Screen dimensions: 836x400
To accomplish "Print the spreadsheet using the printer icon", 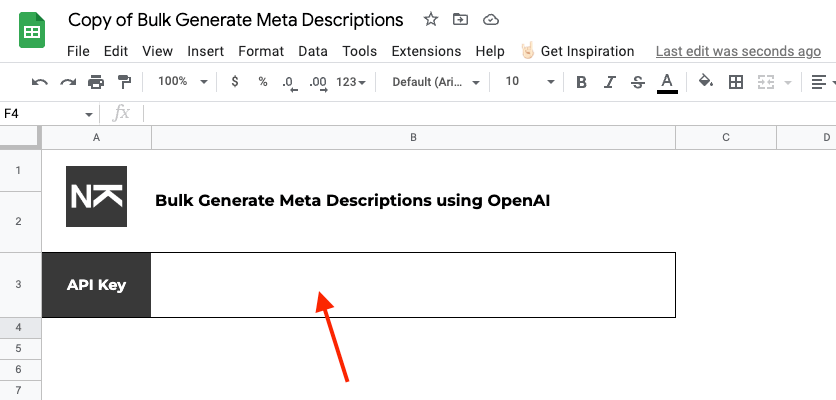I will (x=96, y=82).
